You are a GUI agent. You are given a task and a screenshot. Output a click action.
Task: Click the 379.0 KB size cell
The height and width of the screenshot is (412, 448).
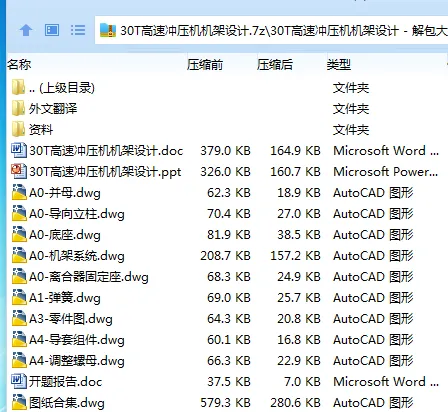[225, 151]
